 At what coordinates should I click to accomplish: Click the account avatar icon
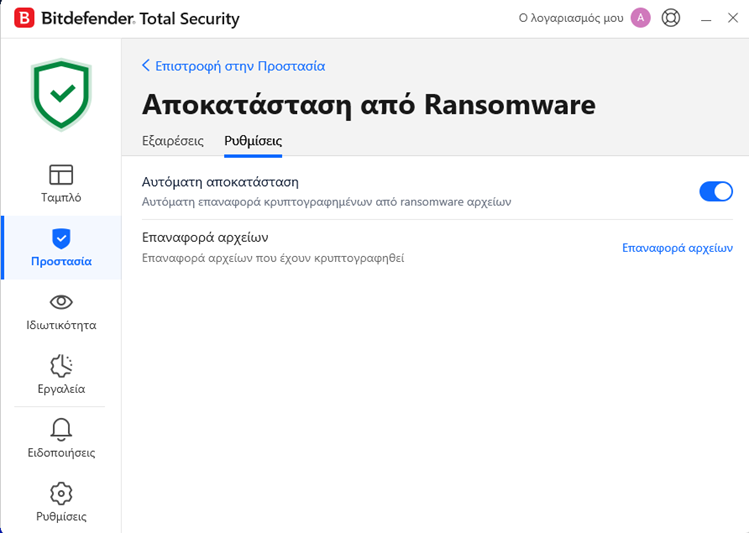point(641,18)
